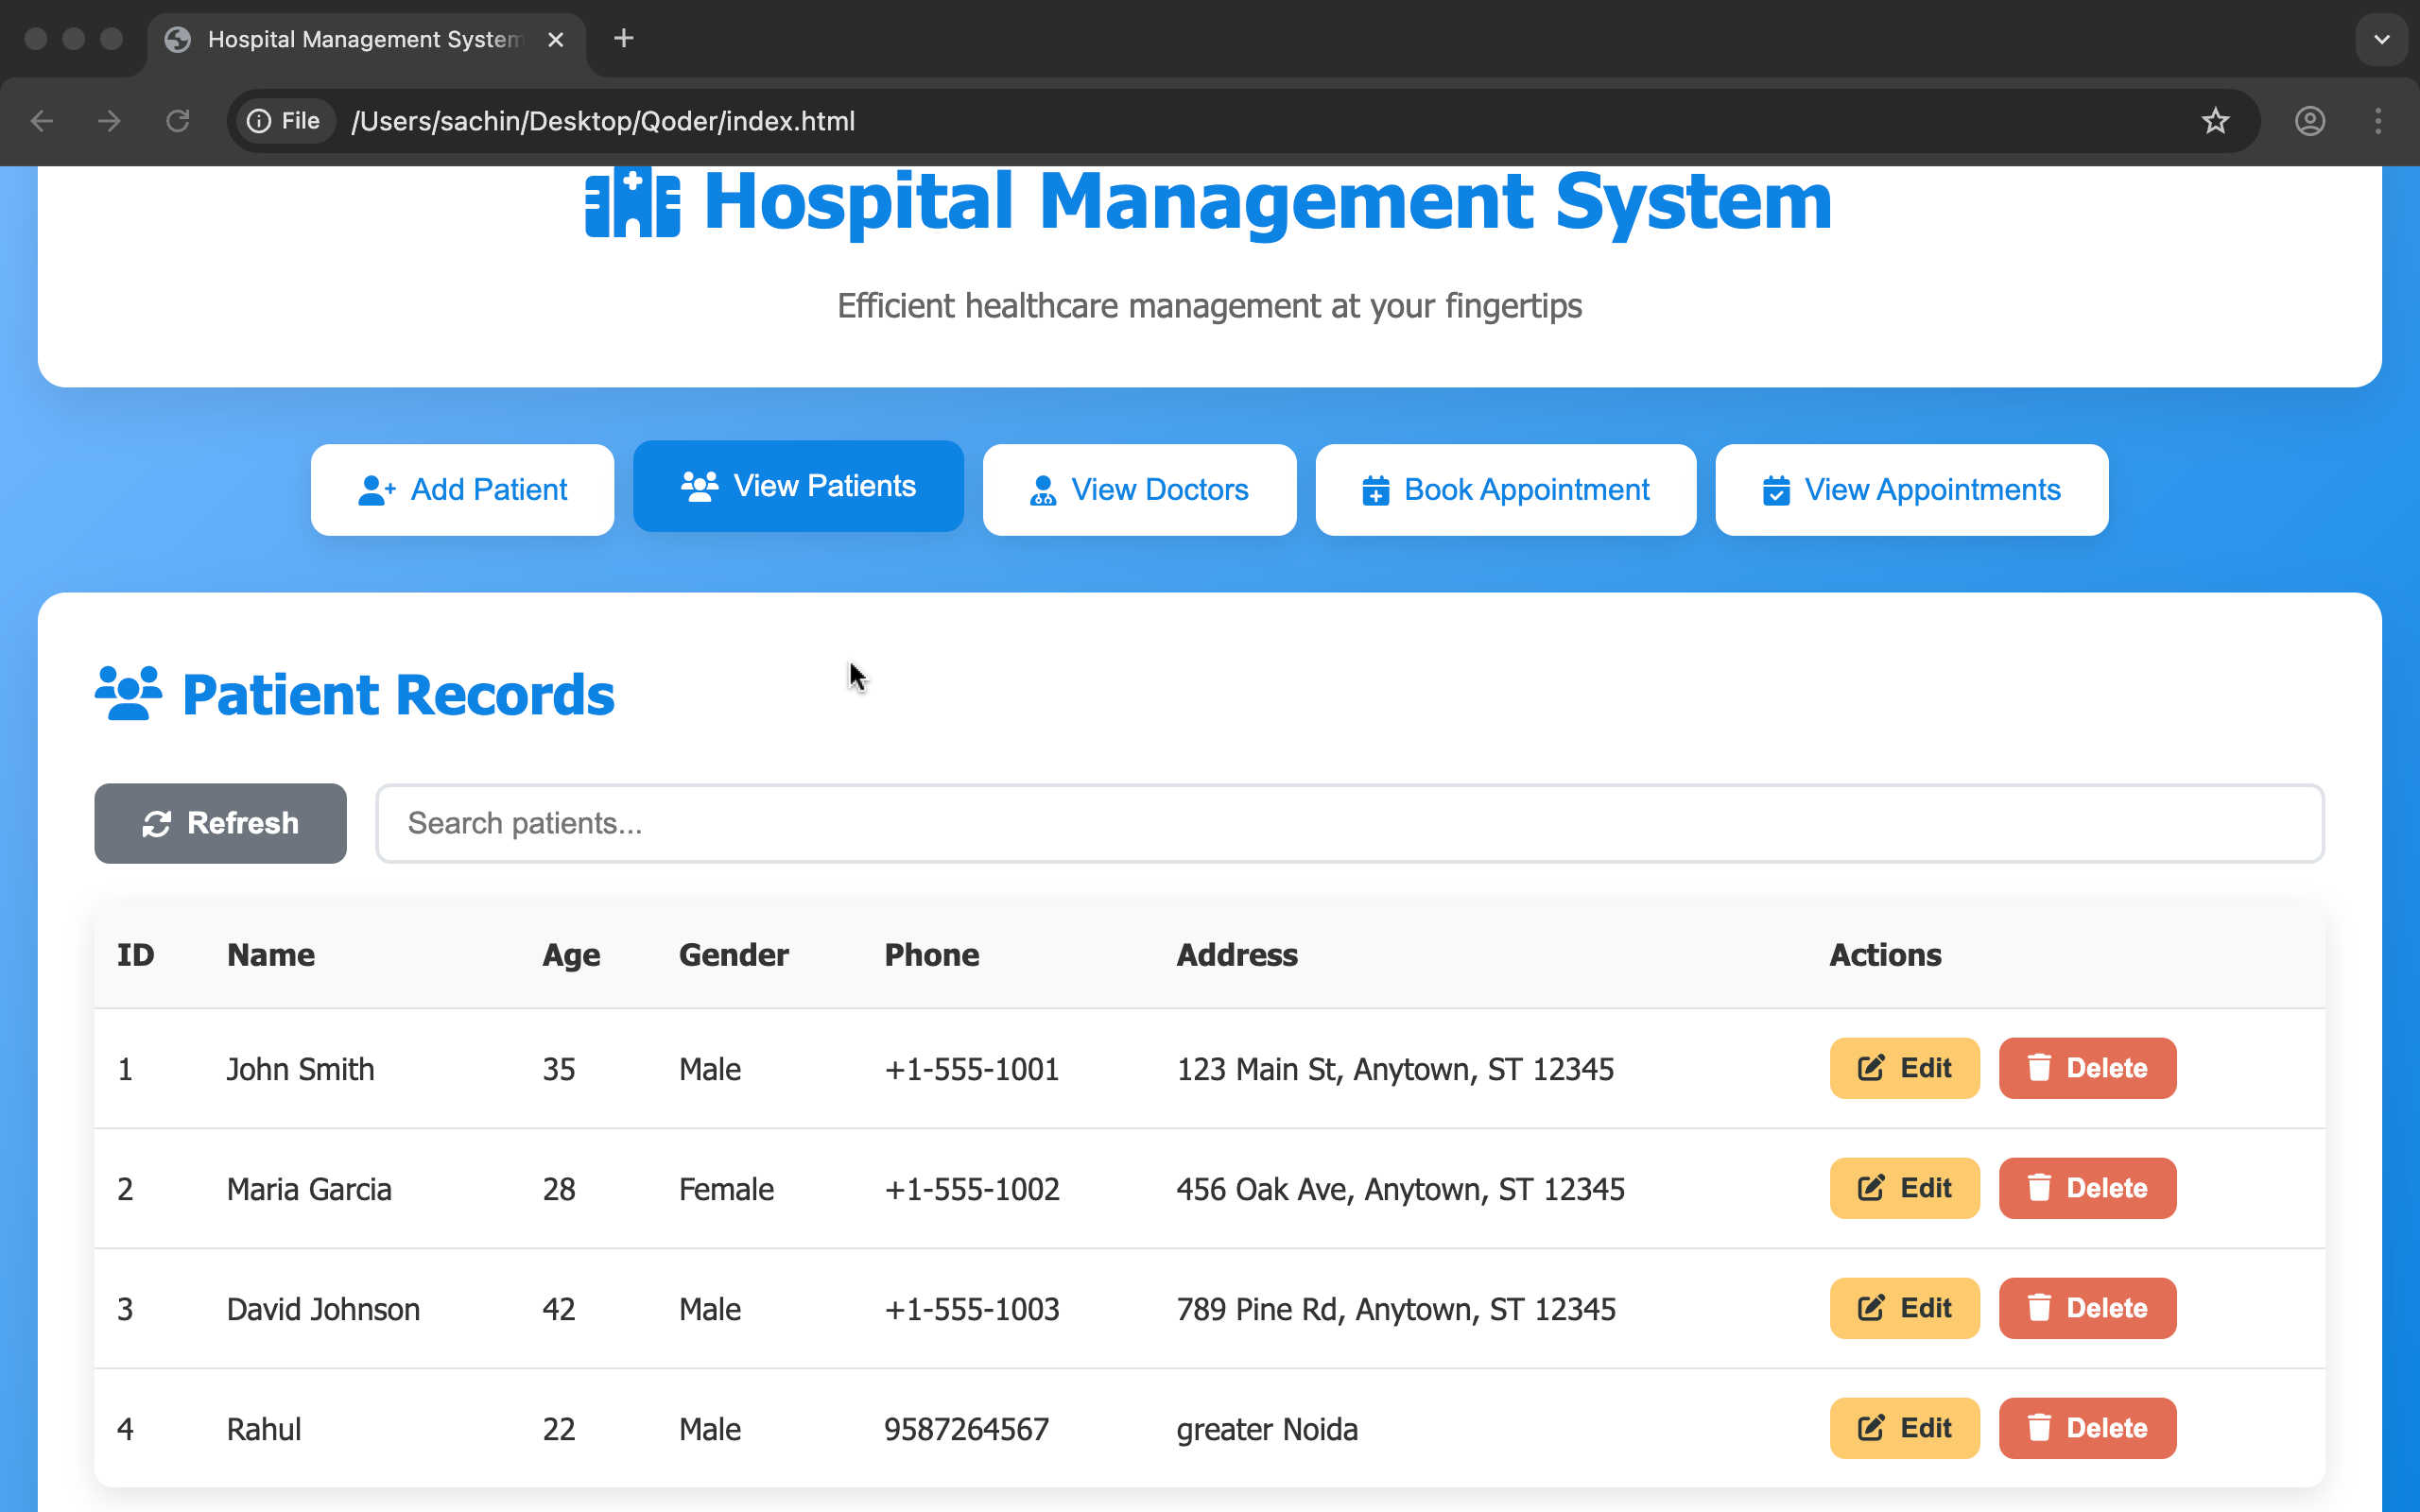This screenshot has width=2420, height=1512.
Task: Click the File site info icon
Action: (284, 121)
